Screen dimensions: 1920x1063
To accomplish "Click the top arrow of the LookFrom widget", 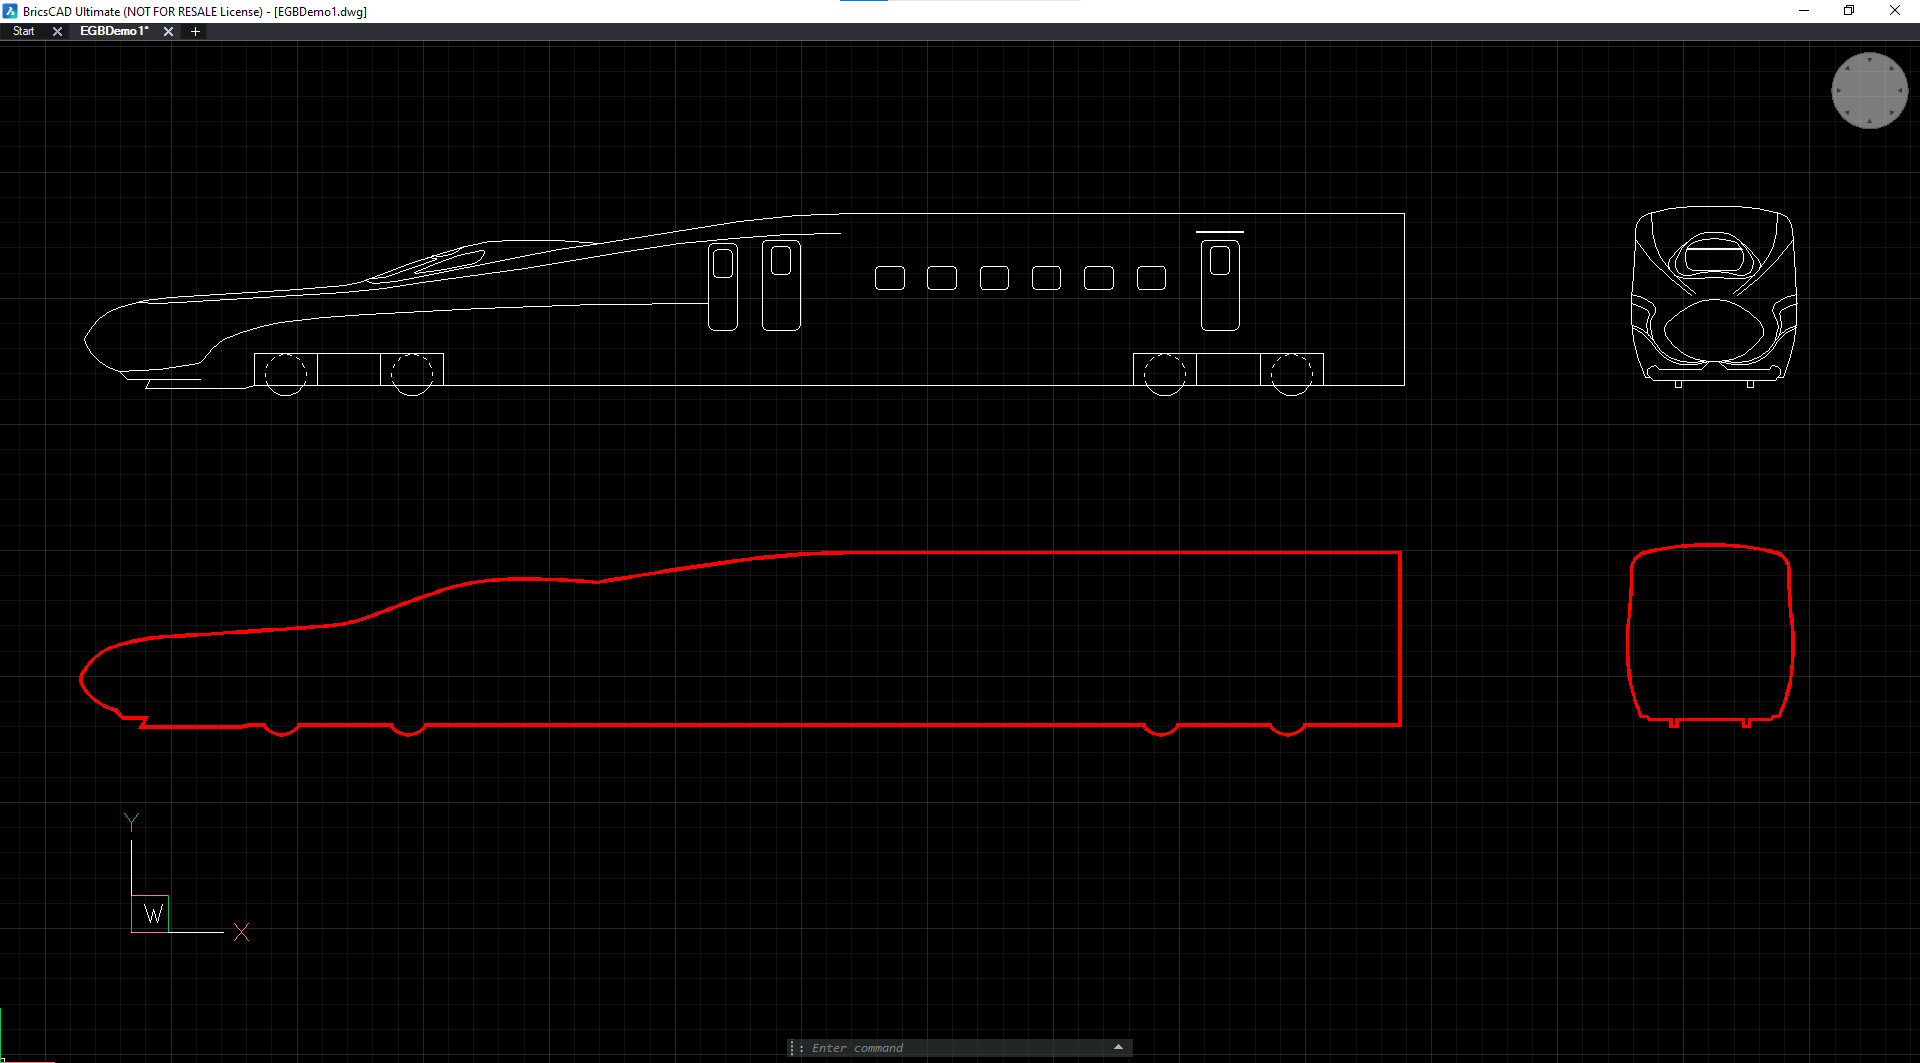I will click(x=1869, y=60).
